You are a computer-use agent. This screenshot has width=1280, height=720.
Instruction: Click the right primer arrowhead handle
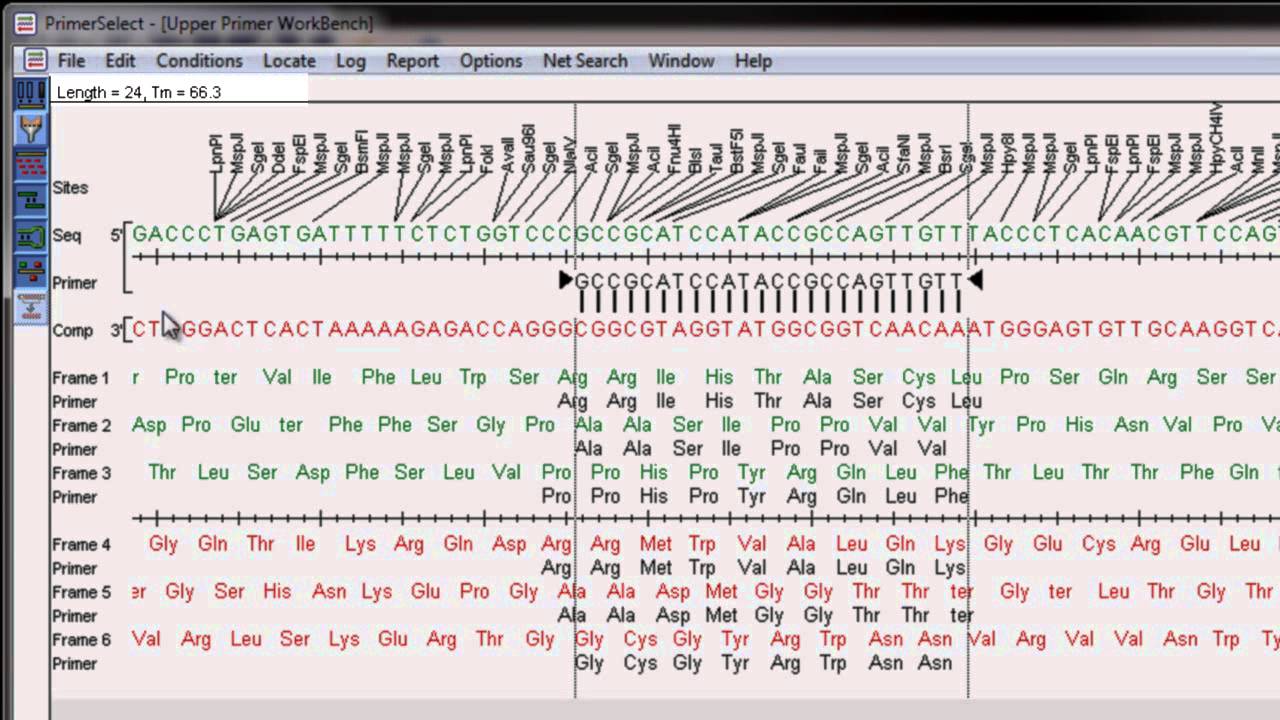pyautogui.click(x=975, y=281)
